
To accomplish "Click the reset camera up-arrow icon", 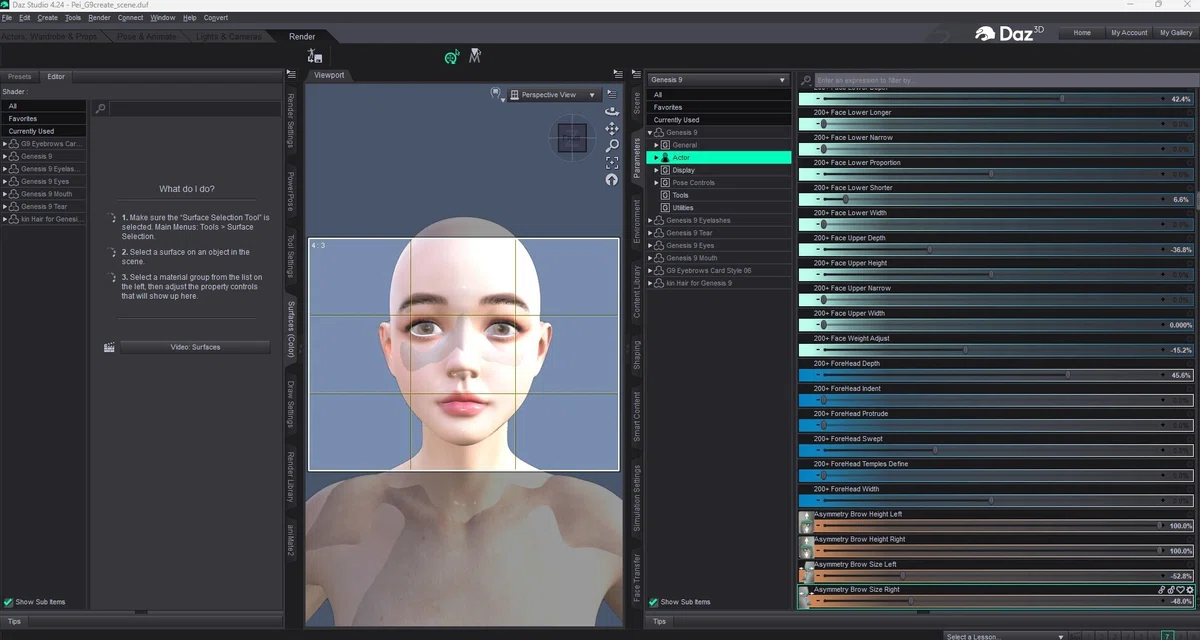I will tap(611, 180).
